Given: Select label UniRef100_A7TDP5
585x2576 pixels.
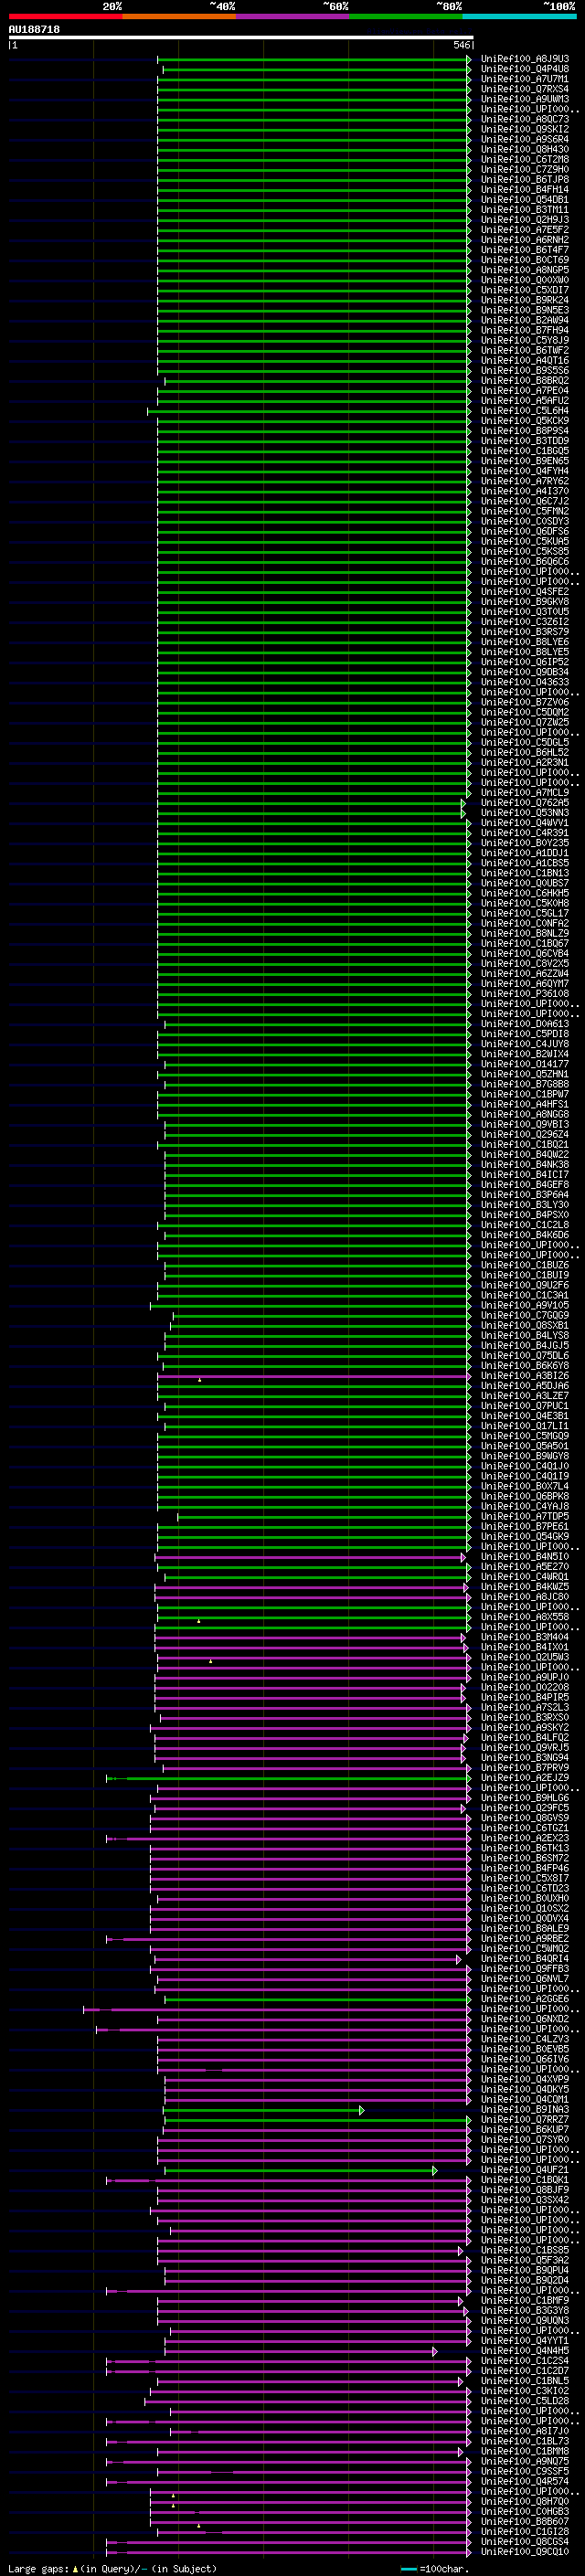Looking at the screenshot, I should 525,1516.
